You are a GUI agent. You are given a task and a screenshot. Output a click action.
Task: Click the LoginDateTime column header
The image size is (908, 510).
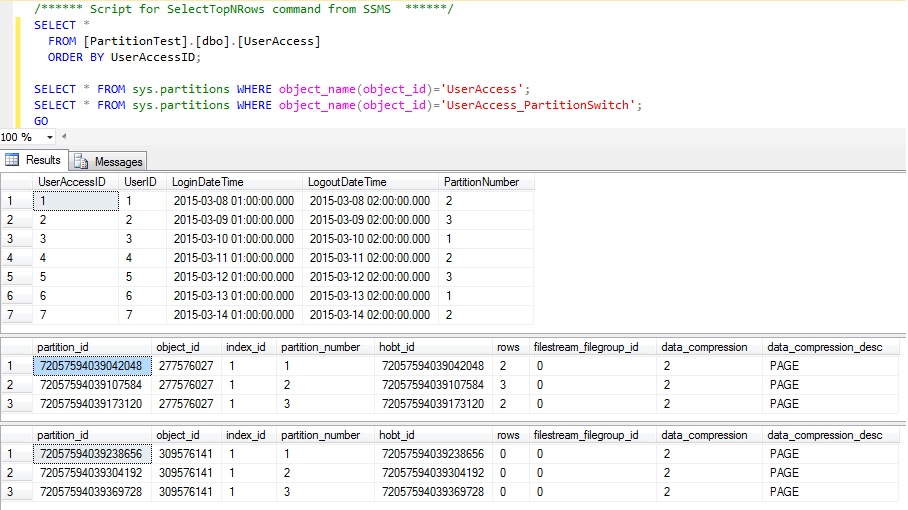[208, 182]
